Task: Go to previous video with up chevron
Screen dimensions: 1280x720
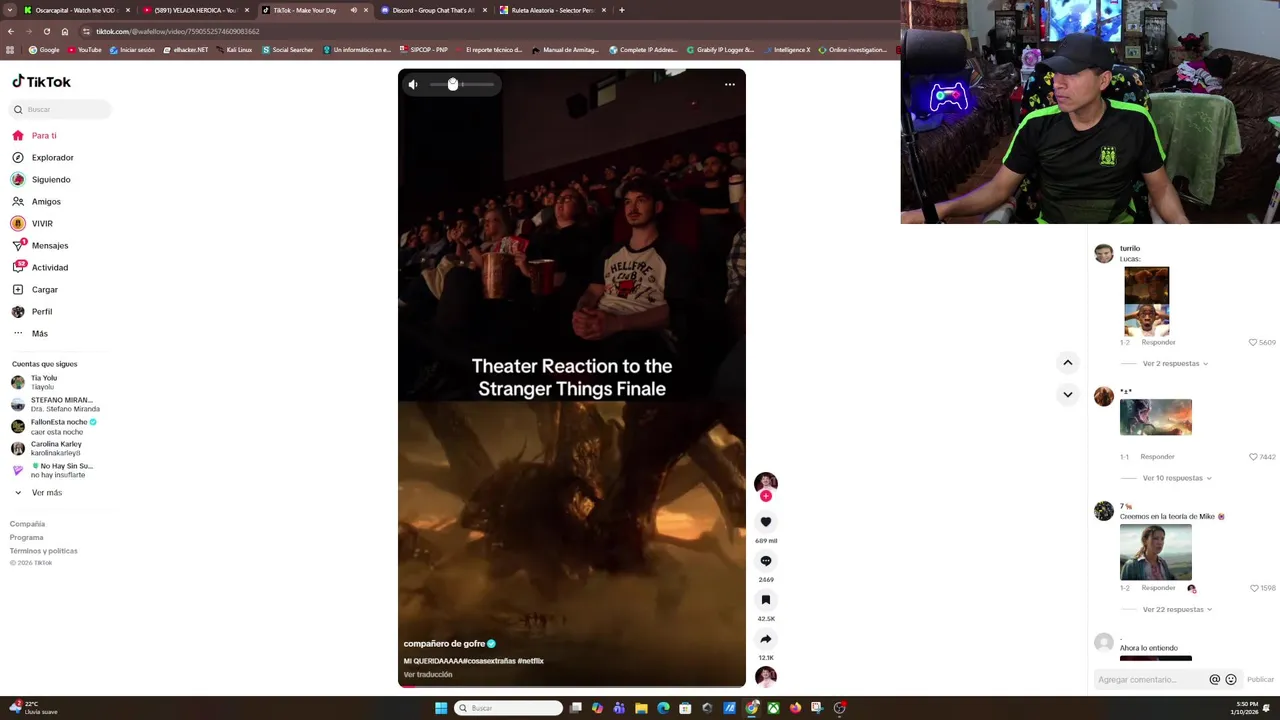Action: (1068, 363)
